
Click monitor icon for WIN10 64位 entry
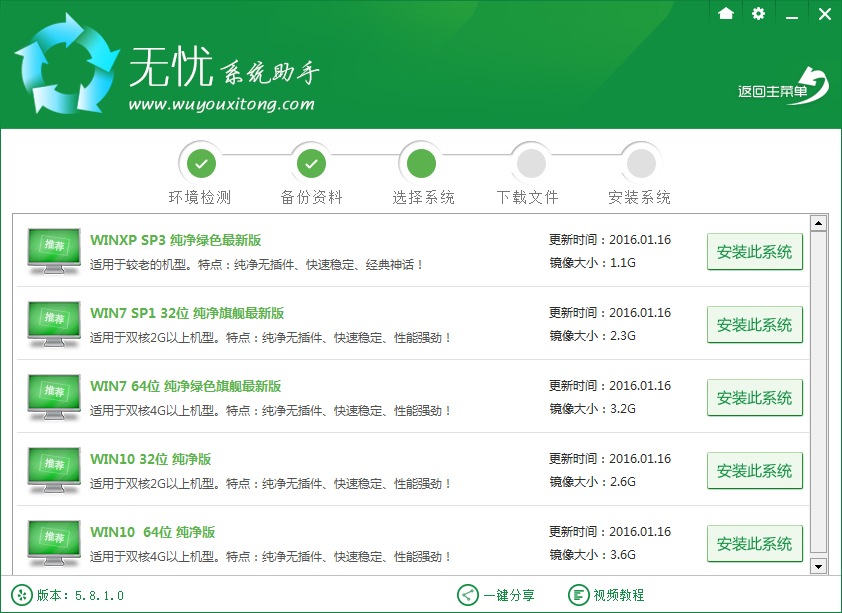pyautogui.click(x=54, y=543)
